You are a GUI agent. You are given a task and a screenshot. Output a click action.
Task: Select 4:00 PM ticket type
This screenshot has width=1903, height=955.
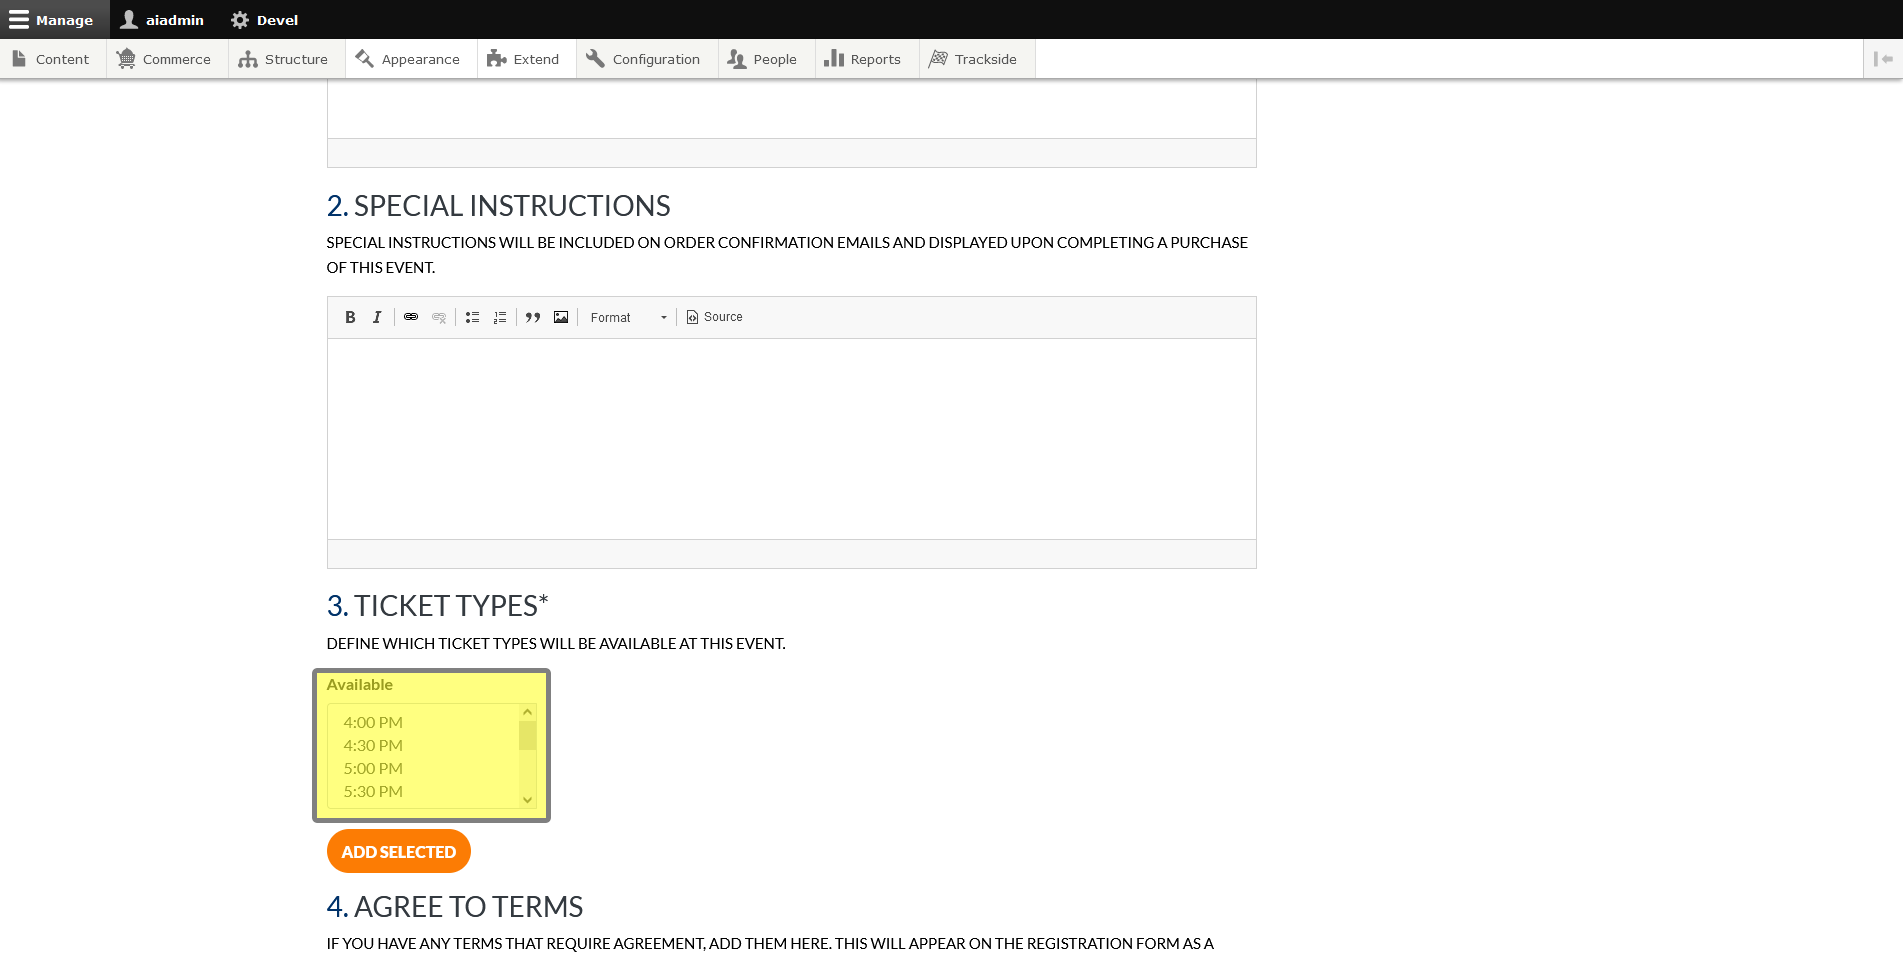[x=373, y=722]
